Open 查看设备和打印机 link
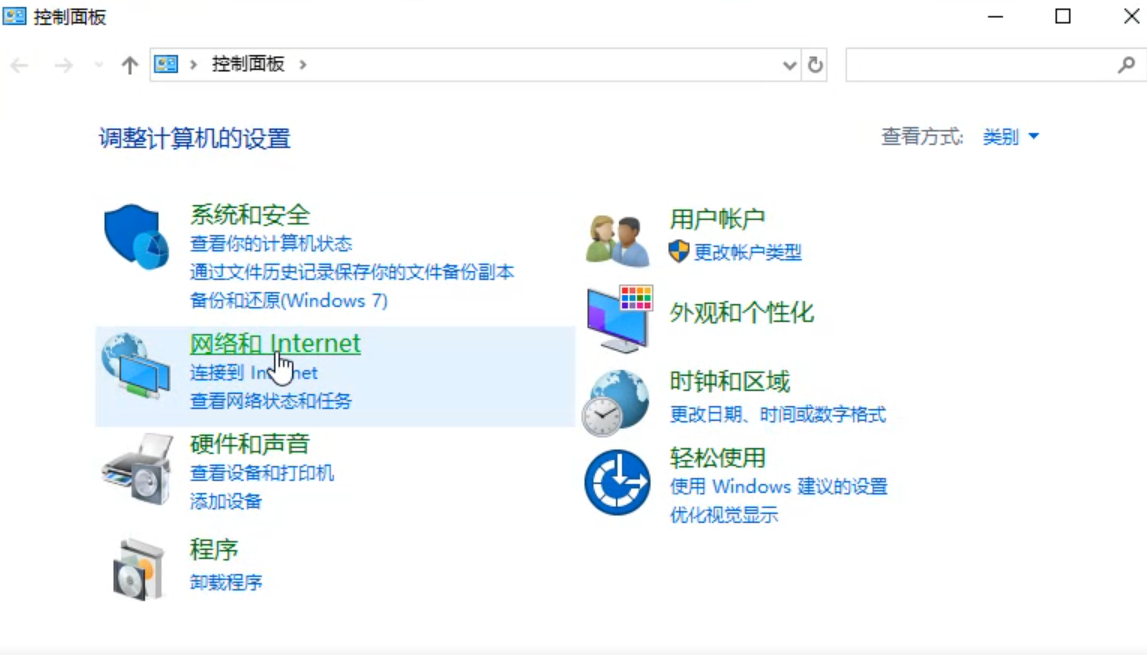This screenshot has width=1147, height=655. point(262,473)
